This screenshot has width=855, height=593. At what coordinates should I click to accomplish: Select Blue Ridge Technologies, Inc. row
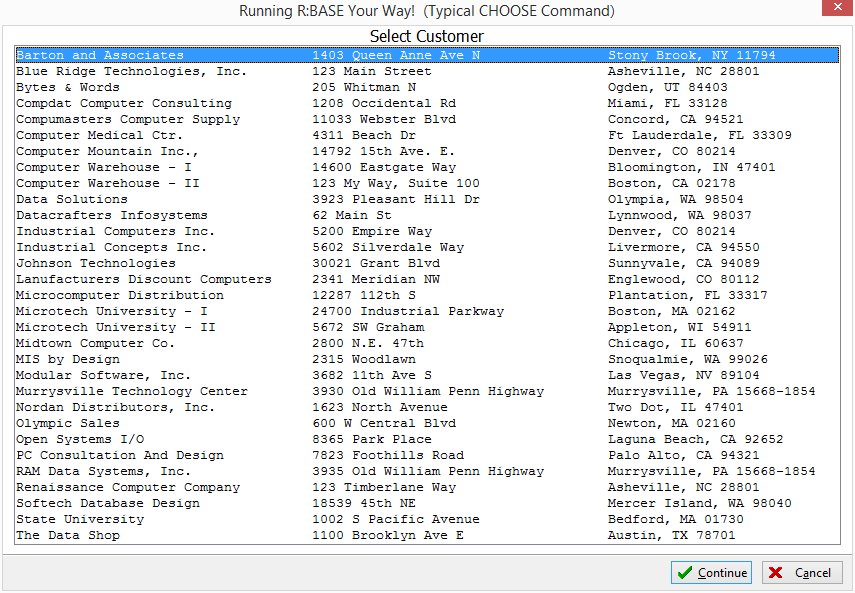(x=131, y=72)
